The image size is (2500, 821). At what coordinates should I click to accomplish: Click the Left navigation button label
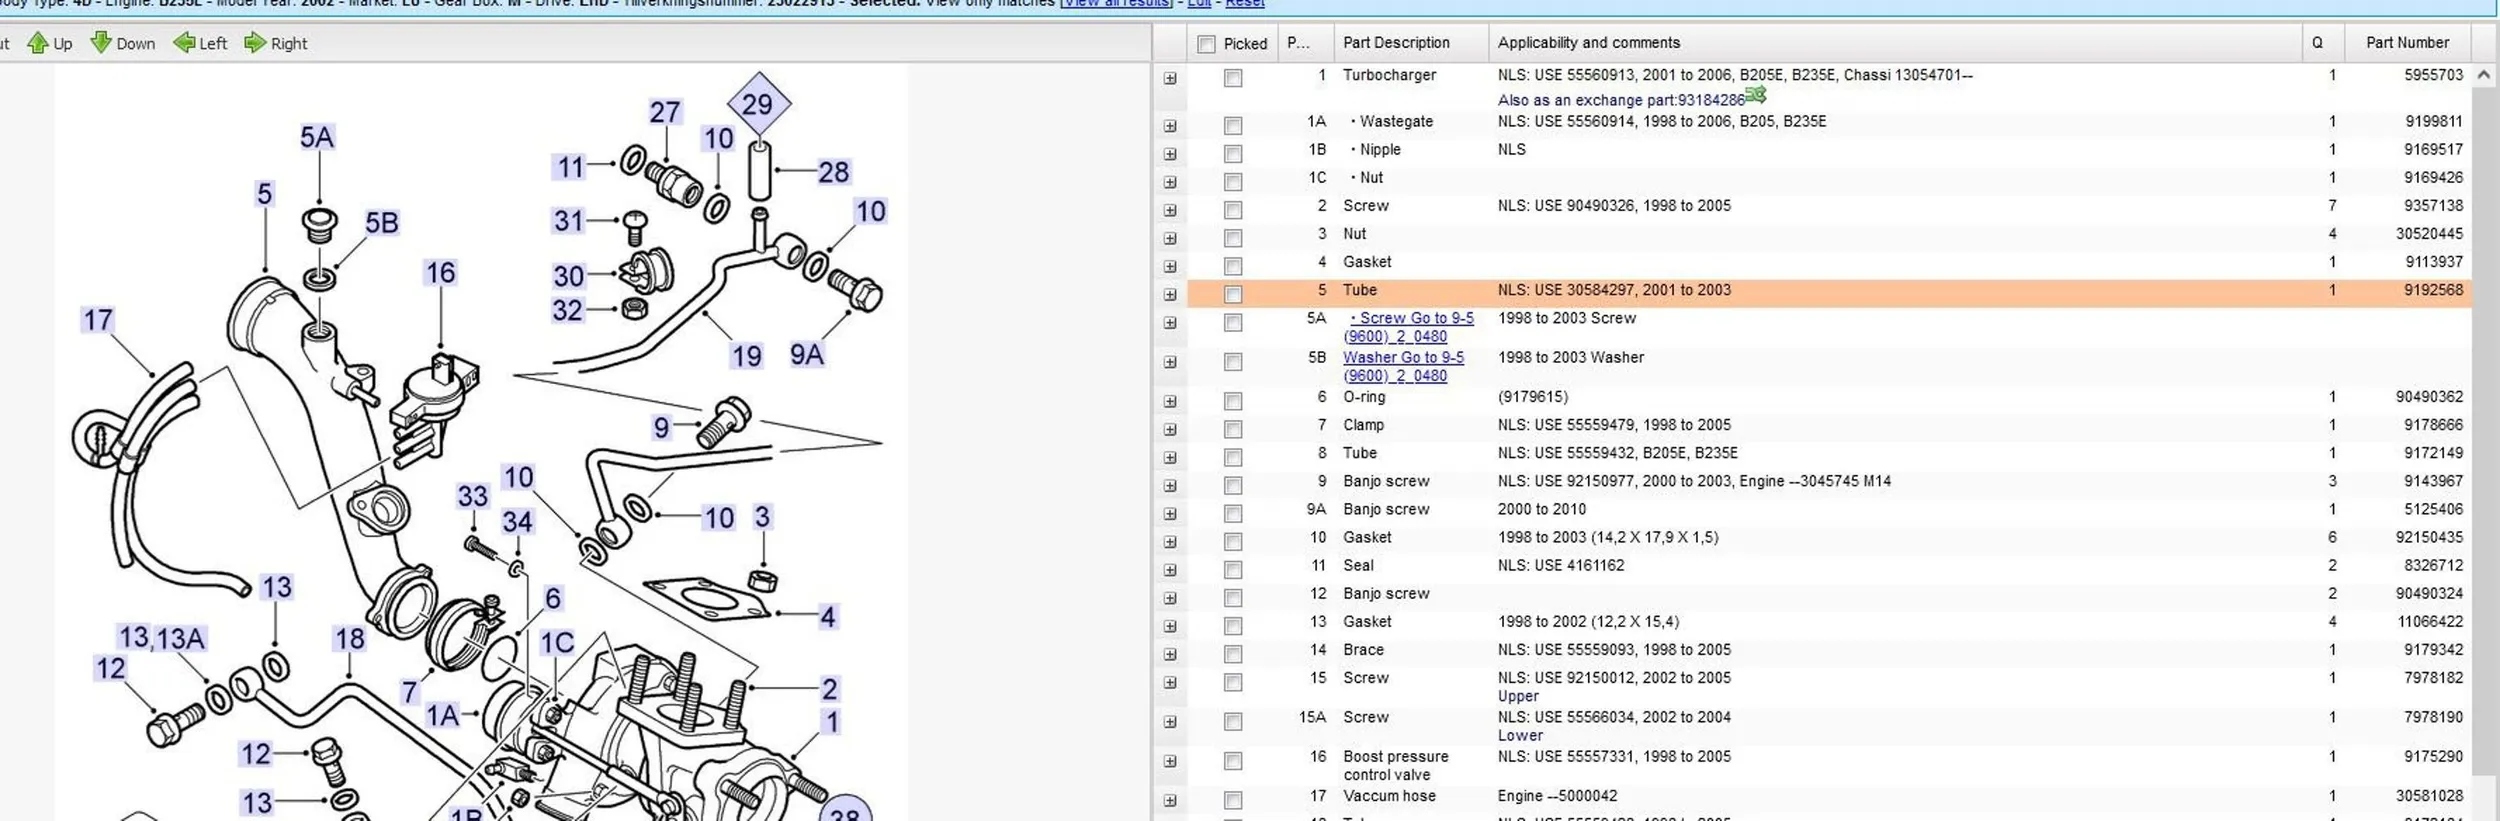point(213,44)
